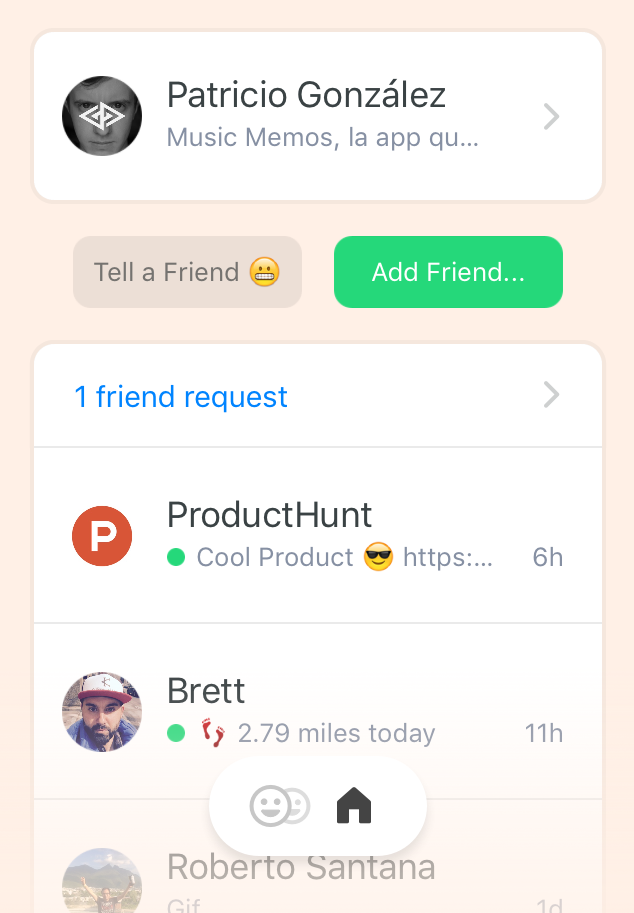Open the 1 friend request link
Viewport: 634px width, 913px height.
point(181,397)
